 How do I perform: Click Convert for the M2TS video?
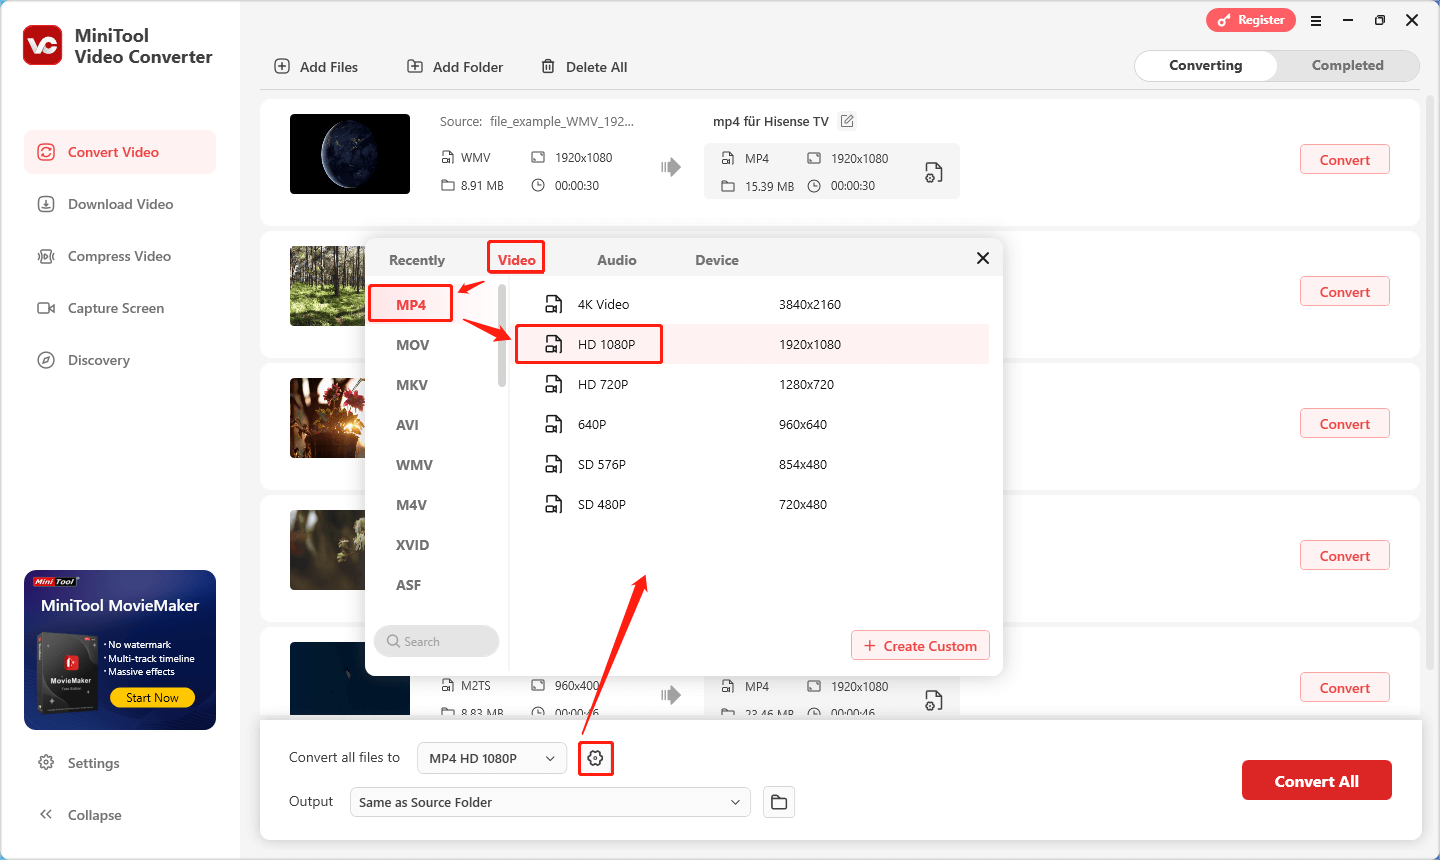[x=1345, y=688]
